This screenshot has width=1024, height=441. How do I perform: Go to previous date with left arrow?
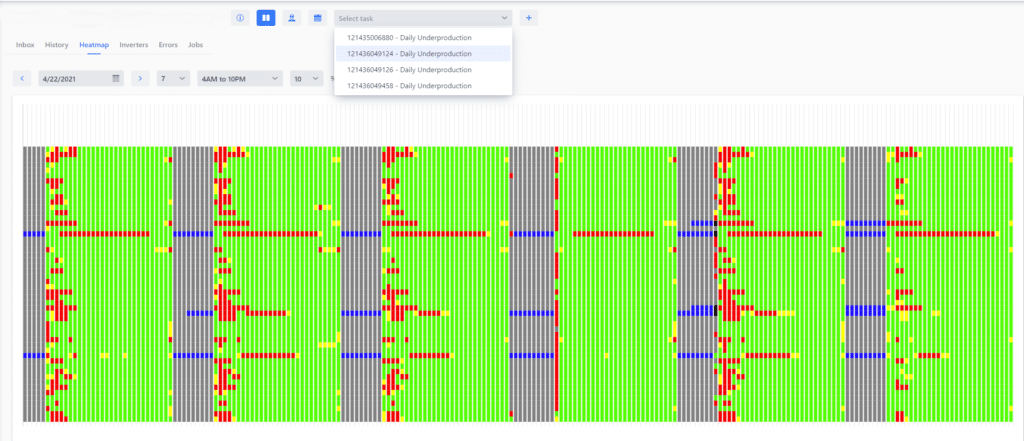[x=22, y=78]
